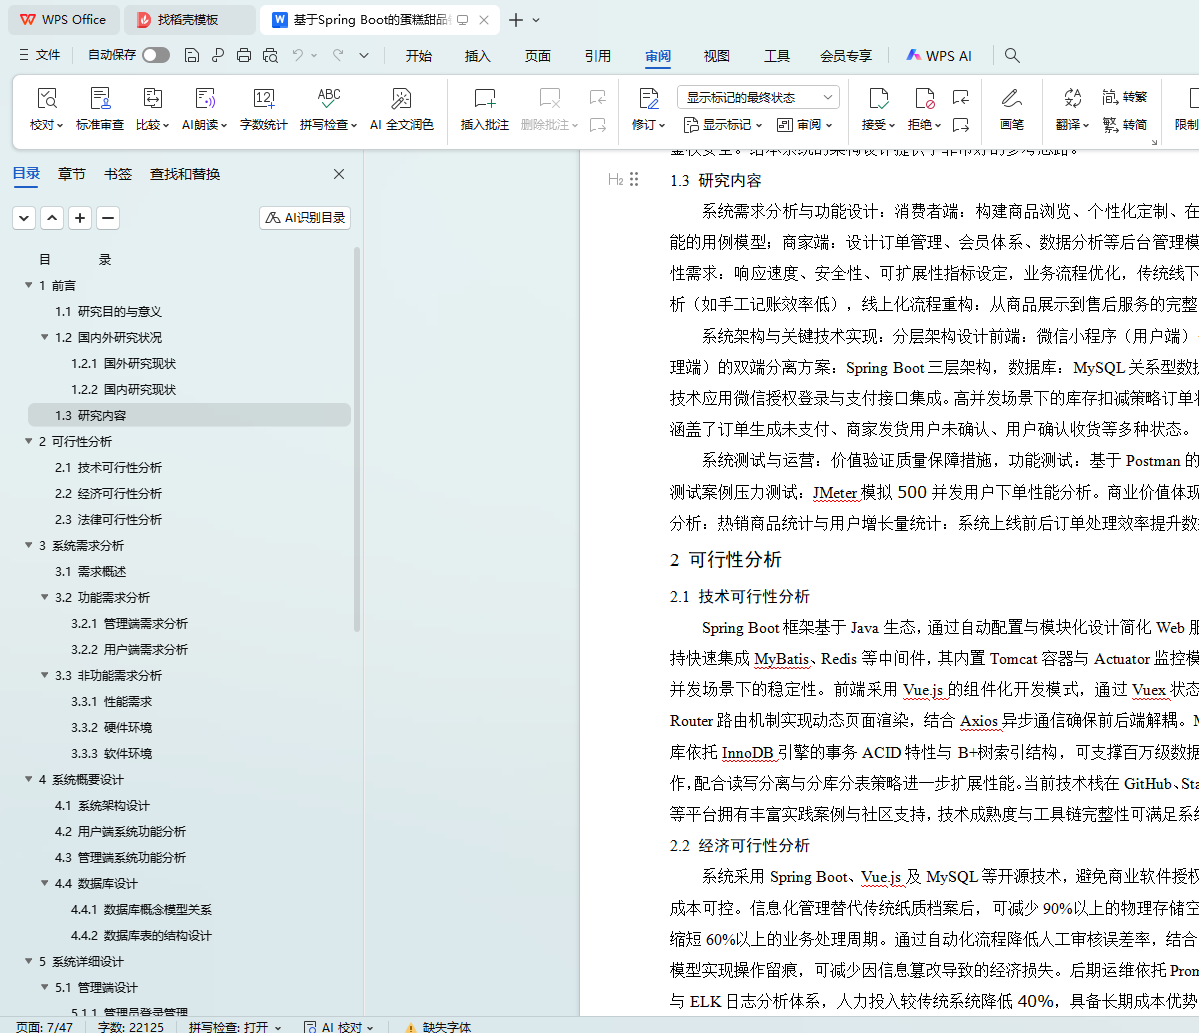Toggle the 自动保存 autosave switch
This screenshot has height=1033, width=1199.
coord(155,55)
